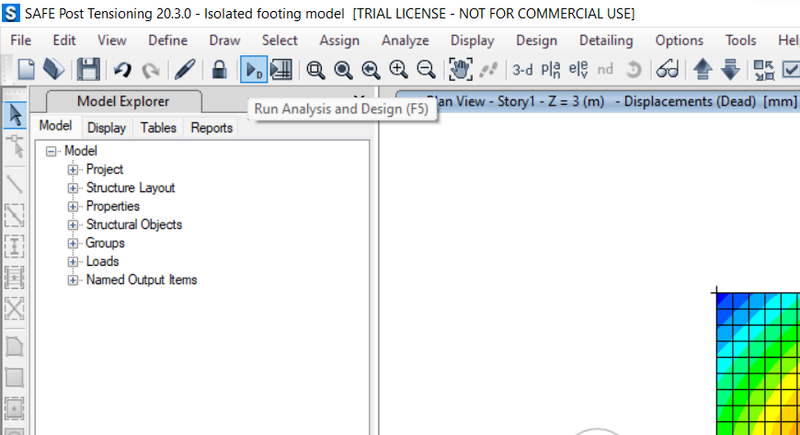The height and width of the screenshot is (435, 800).
Task: Expand the Project tree node
Action: click(x=73, y=170)
